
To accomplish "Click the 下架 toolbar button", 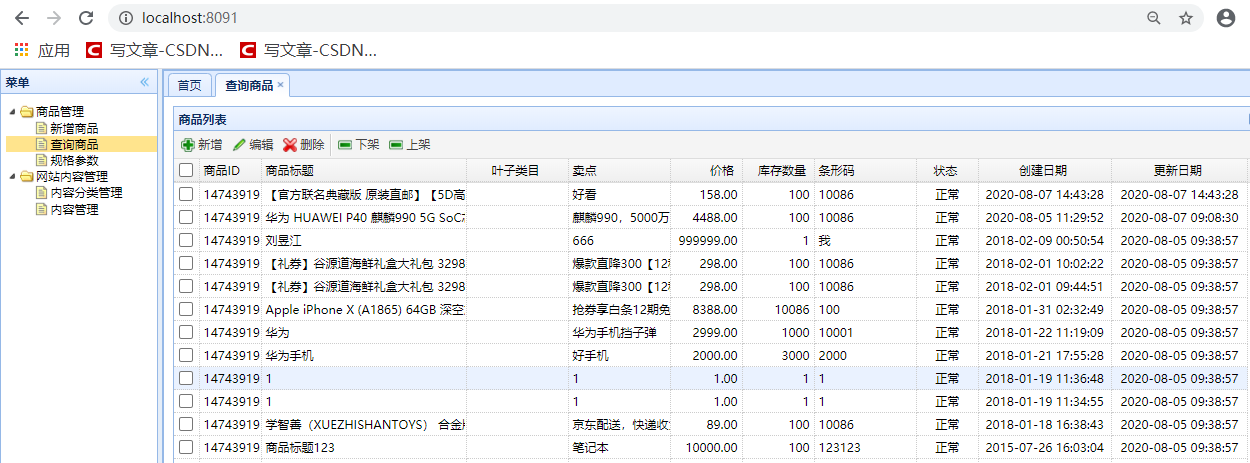I will 359,145.
